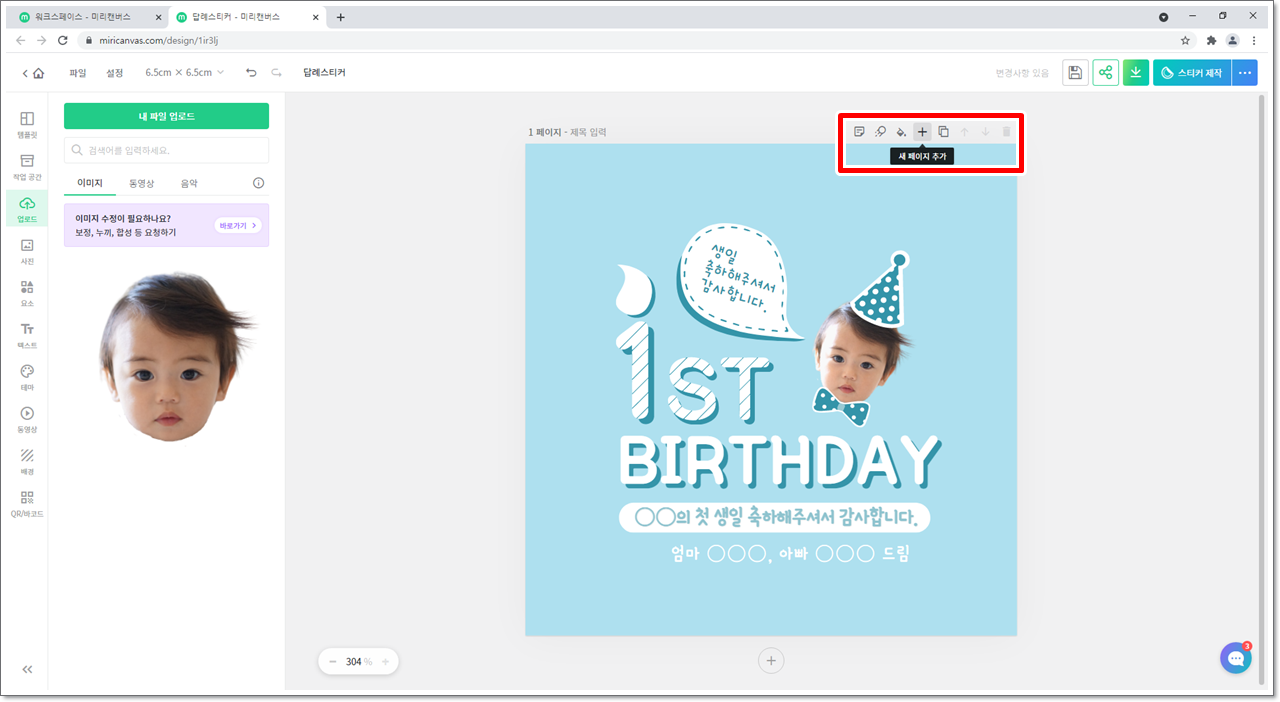Click the 바로가기 link in banner
This screenshot has height=702, width=1280.
238,226
